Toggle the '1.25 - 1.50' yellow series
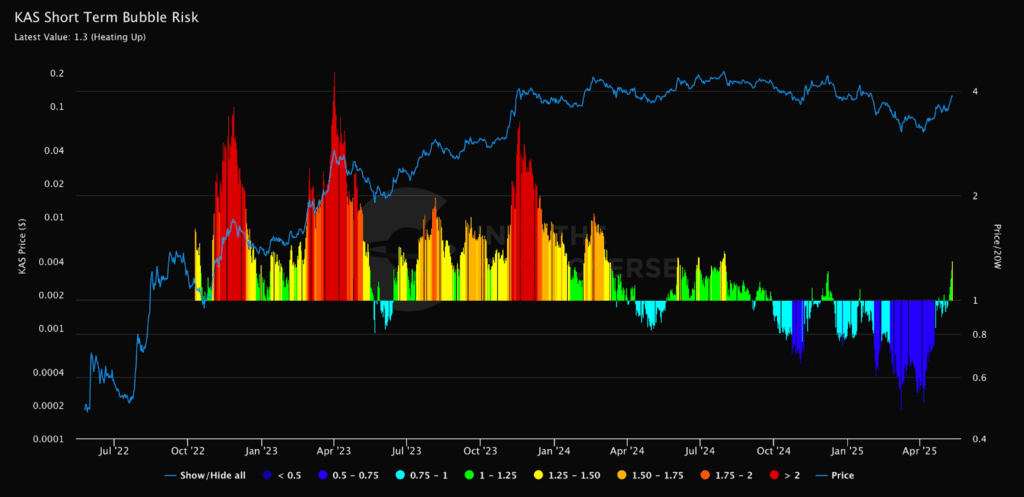 click(x=567, y=475)
